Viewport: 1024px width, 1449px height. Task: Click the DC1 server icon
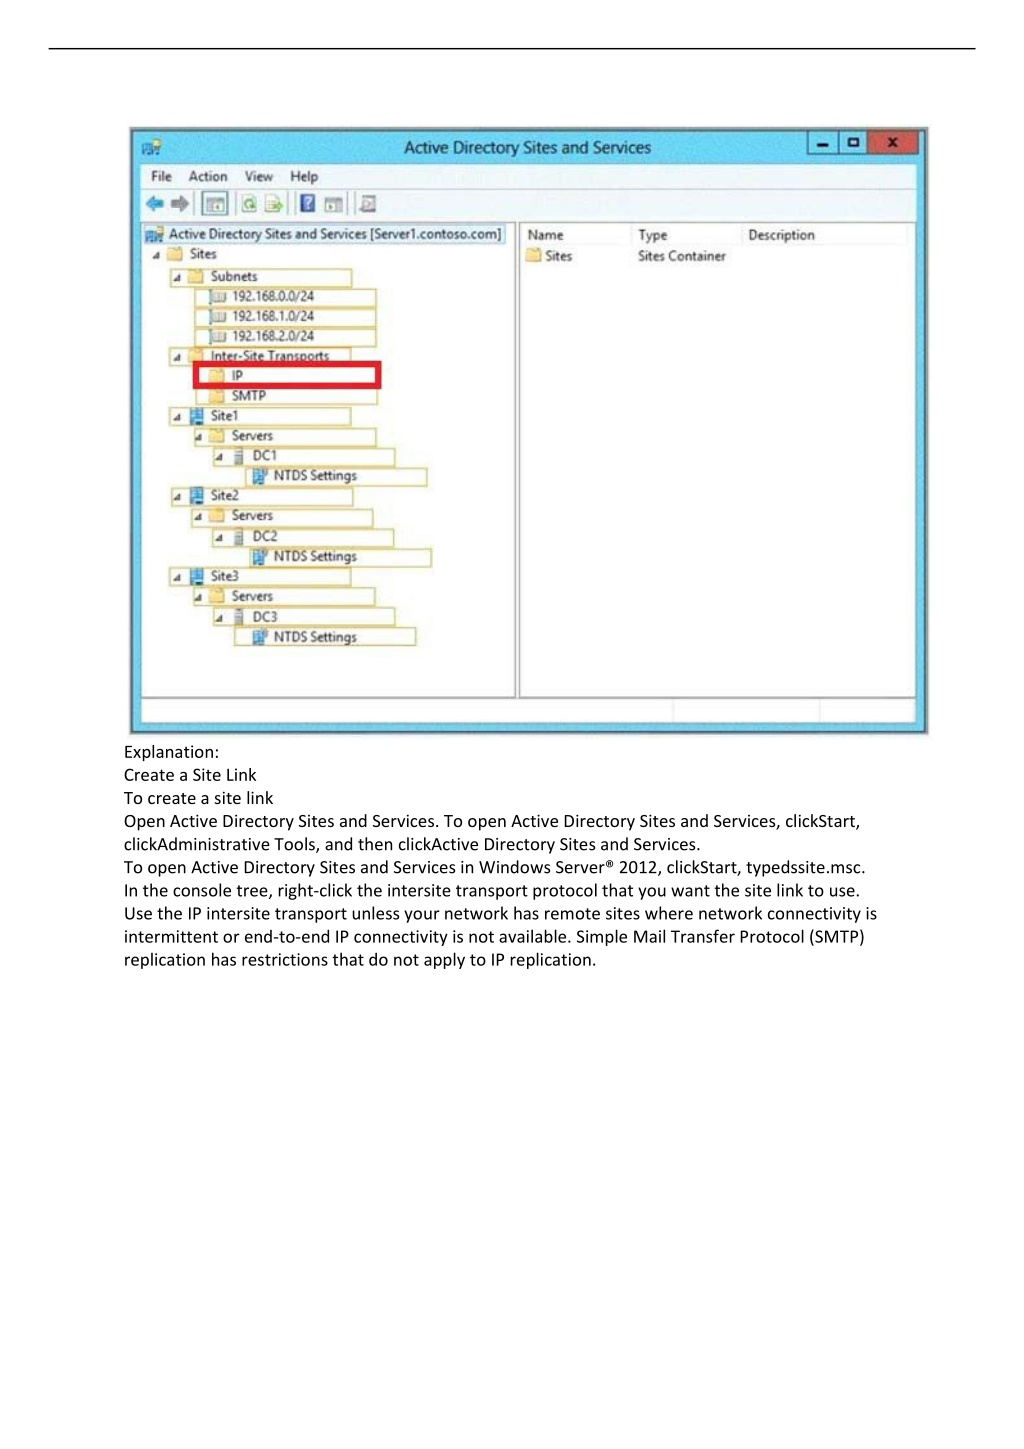point(239,456)
